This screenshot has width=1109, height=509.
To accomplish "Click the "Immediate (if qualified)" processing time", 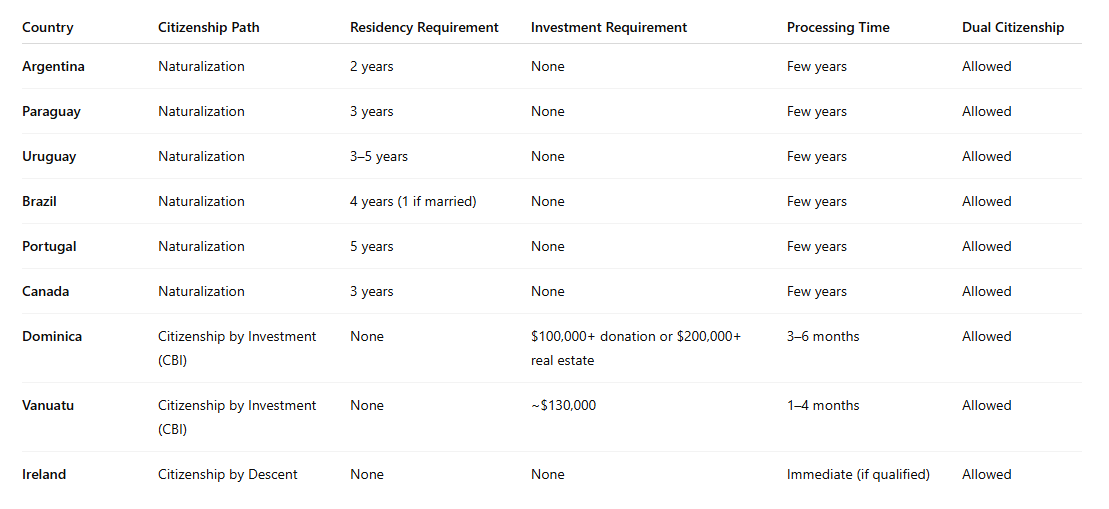I will [x=858, y=475].
